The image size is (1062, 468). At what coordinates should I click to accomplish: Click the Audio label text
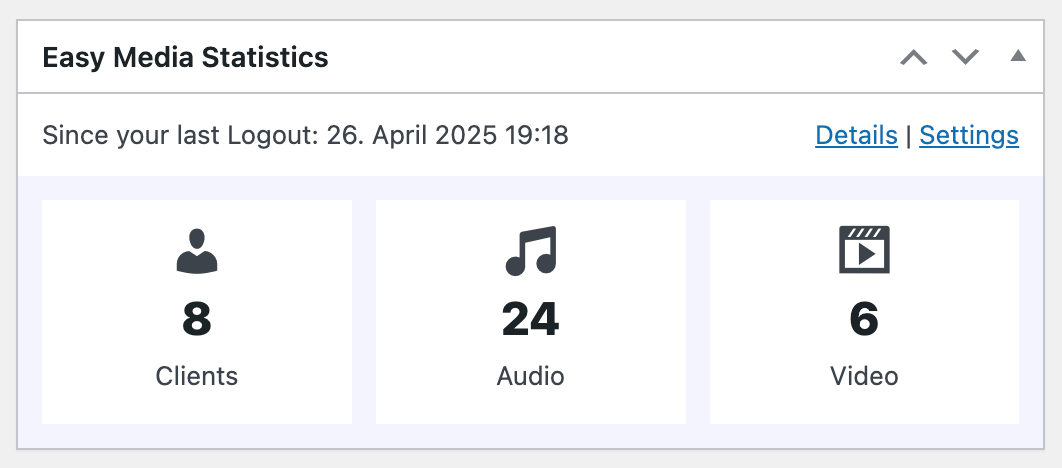pyautogui.click(x=530, y=376)
